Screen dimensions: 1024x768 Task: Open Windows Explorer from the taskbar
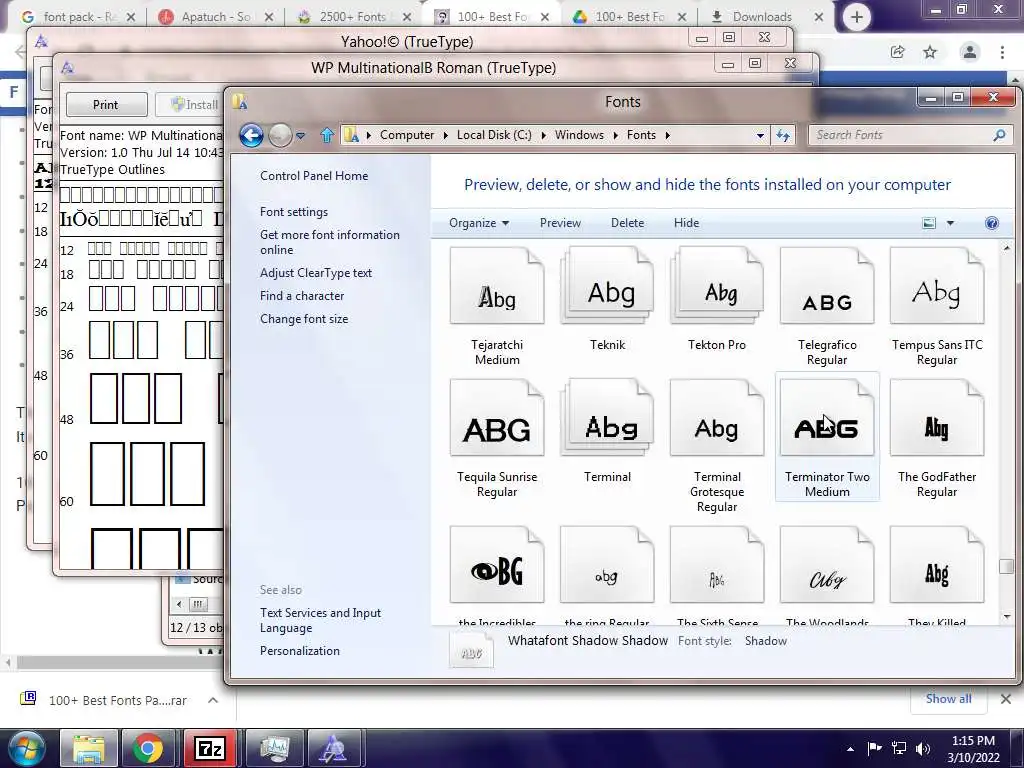tap(89, 748)
